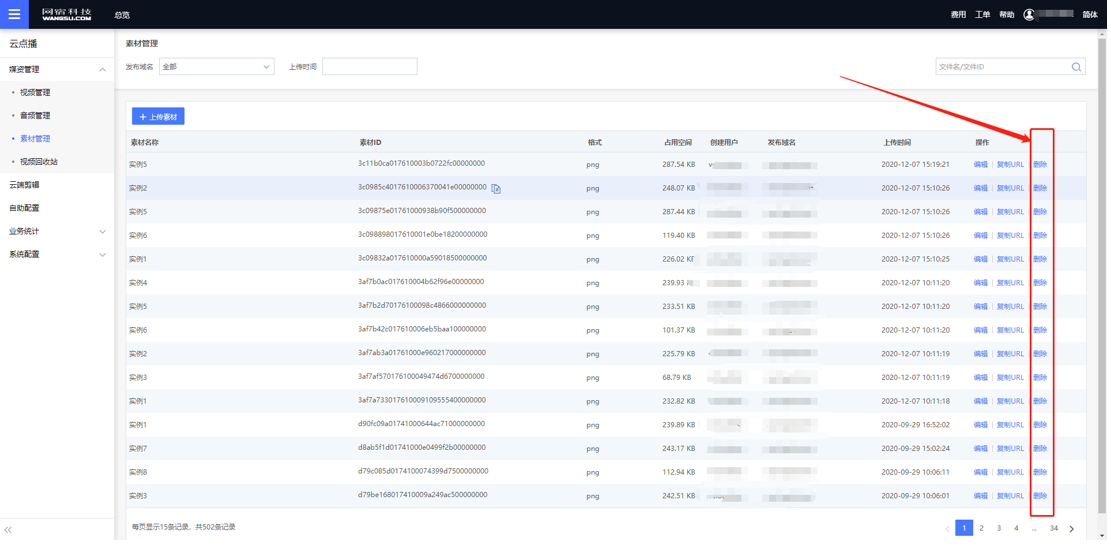Click the 上传素材 button
Image resolution: width=1111 pixels, height=554 pixels.
click(158, 116)
